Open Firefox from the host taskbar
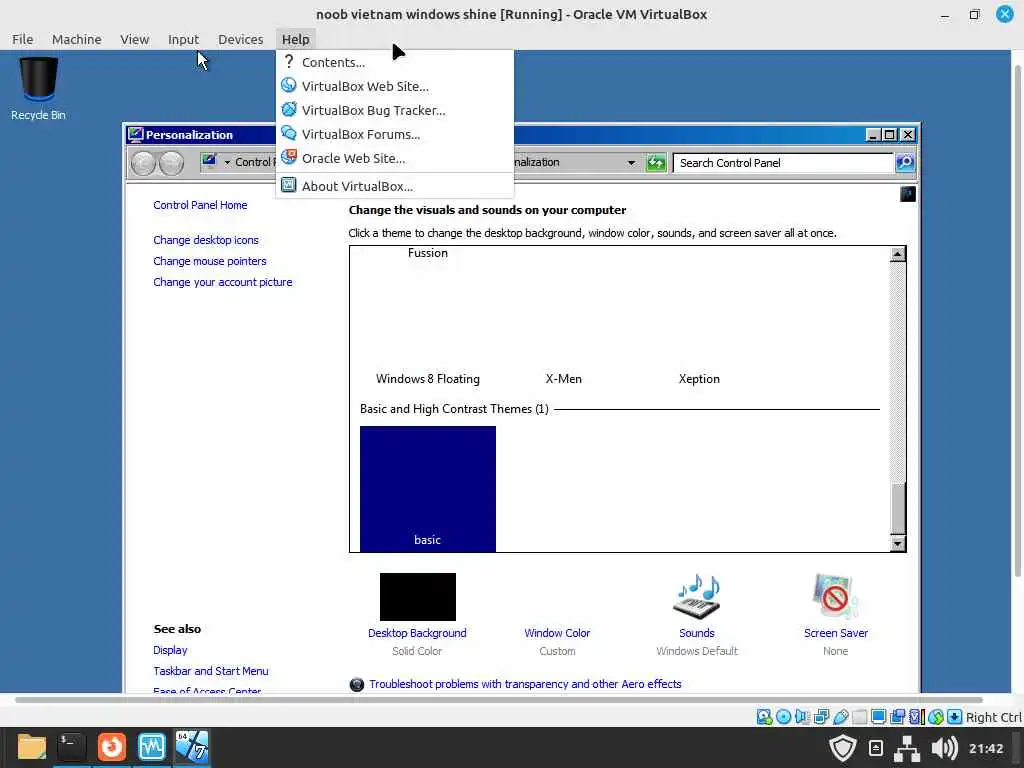The image size is (1024, 768). (112, 747)
